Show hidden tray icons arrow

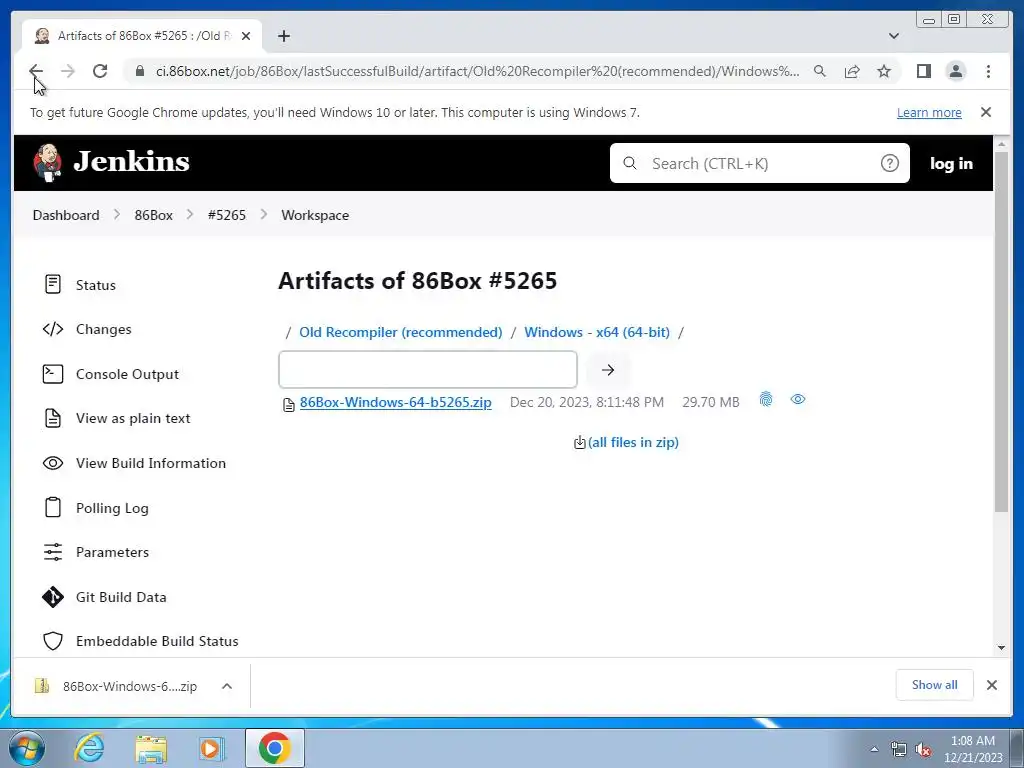[x=874, y=749]
